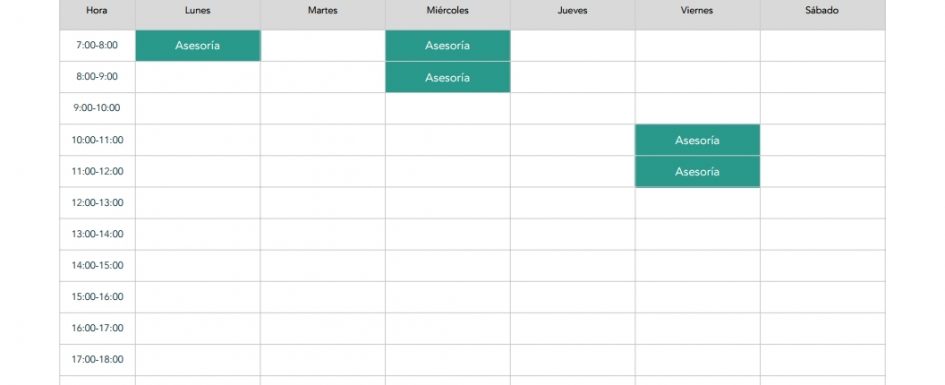Image resolution: width=945 pixels, height=385 pixels.
Task: Select the Miércoles 8:00-9:00 Asesoría block
Action: [x=447, y=77]
